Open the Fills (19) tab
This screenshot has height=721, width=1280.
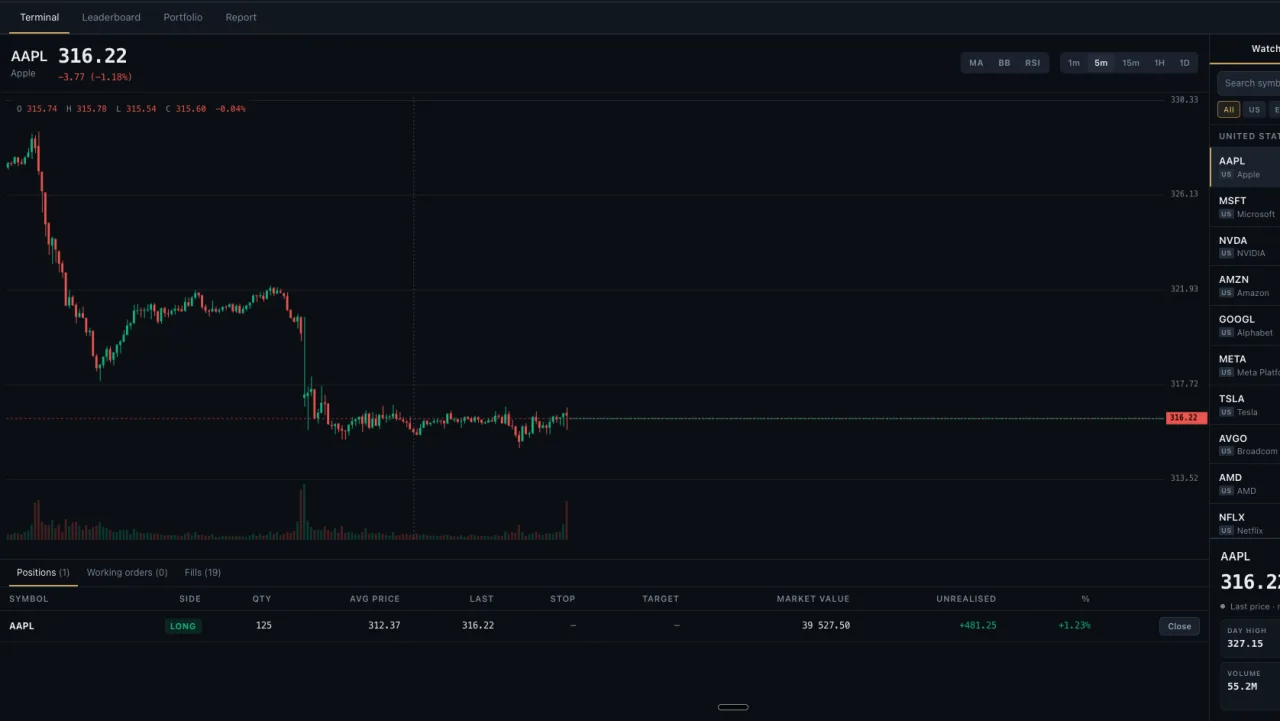(x=203, y=573)
